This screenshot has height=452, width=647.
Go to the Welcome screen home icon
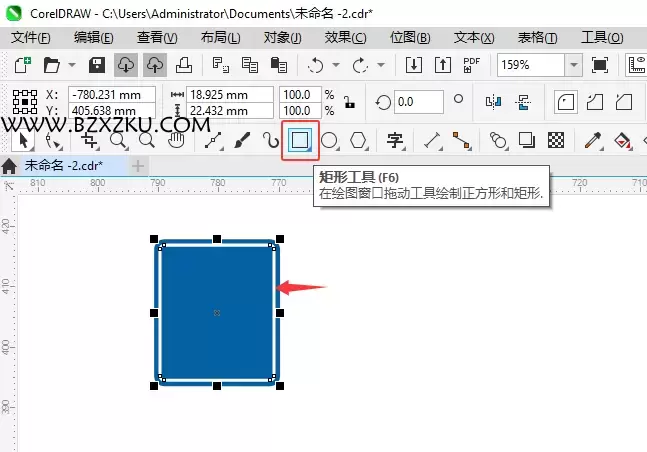coord(9,166)
